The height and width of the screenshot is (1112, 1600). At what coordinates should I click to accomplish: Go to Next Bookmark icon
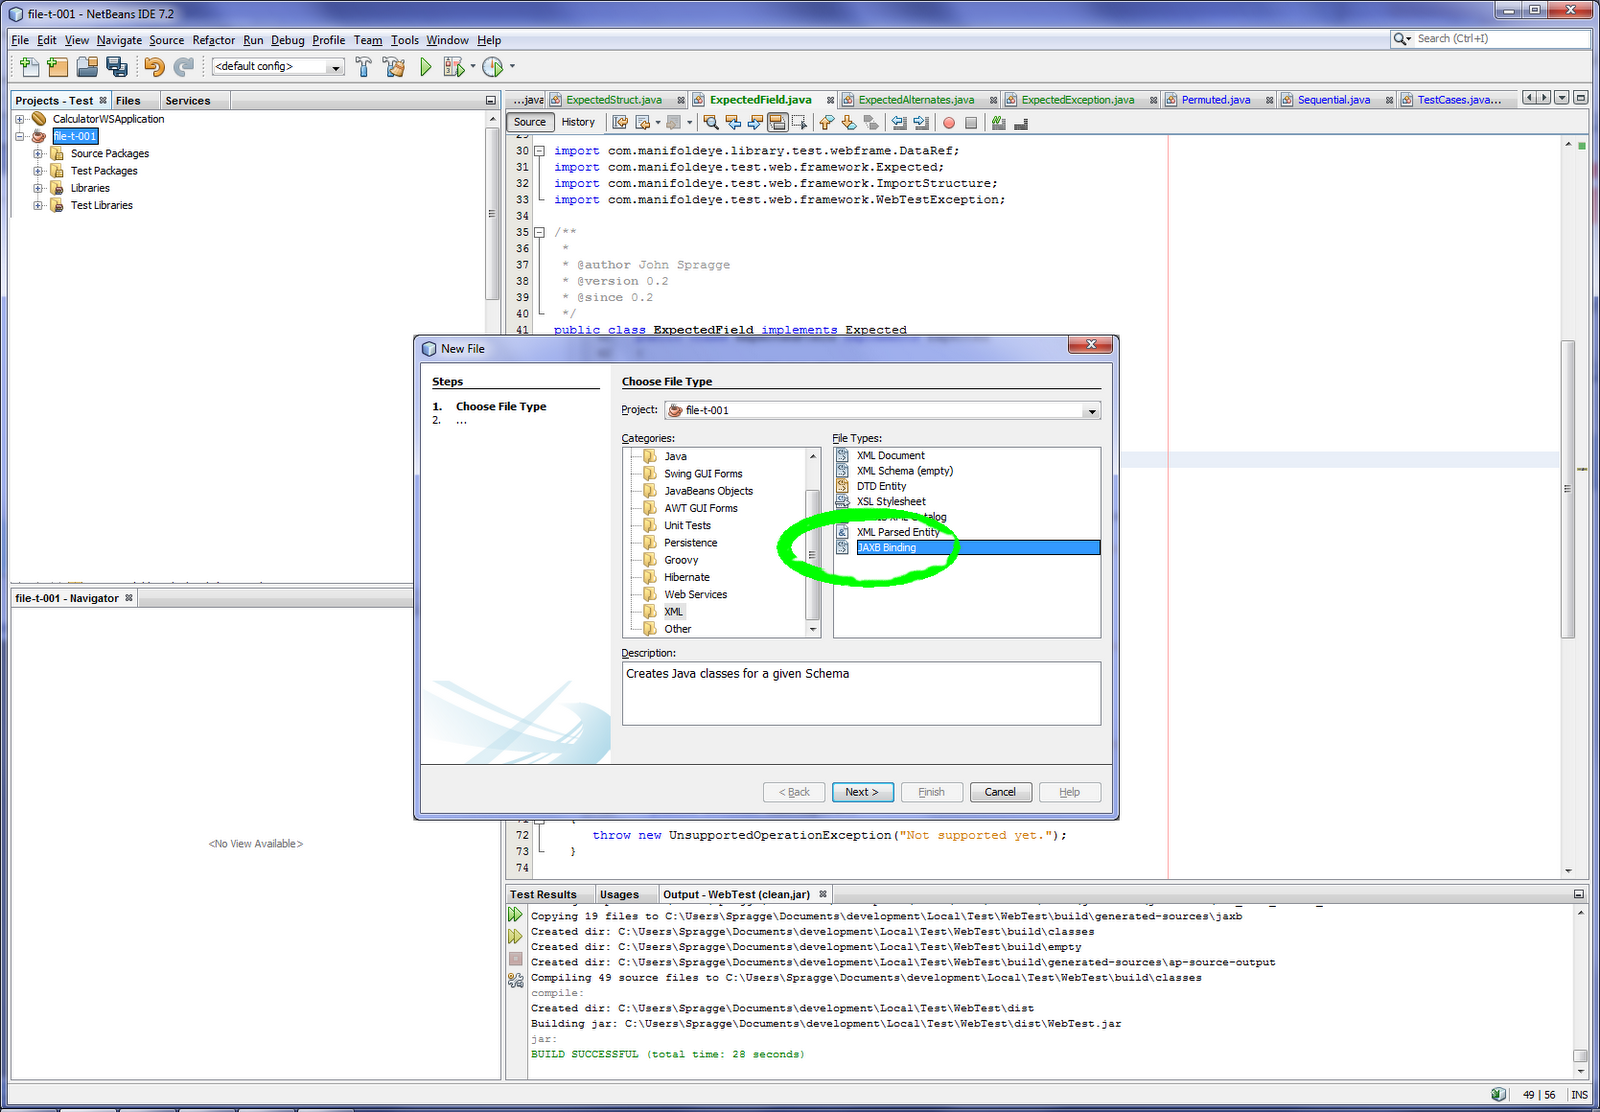(849, 122)
